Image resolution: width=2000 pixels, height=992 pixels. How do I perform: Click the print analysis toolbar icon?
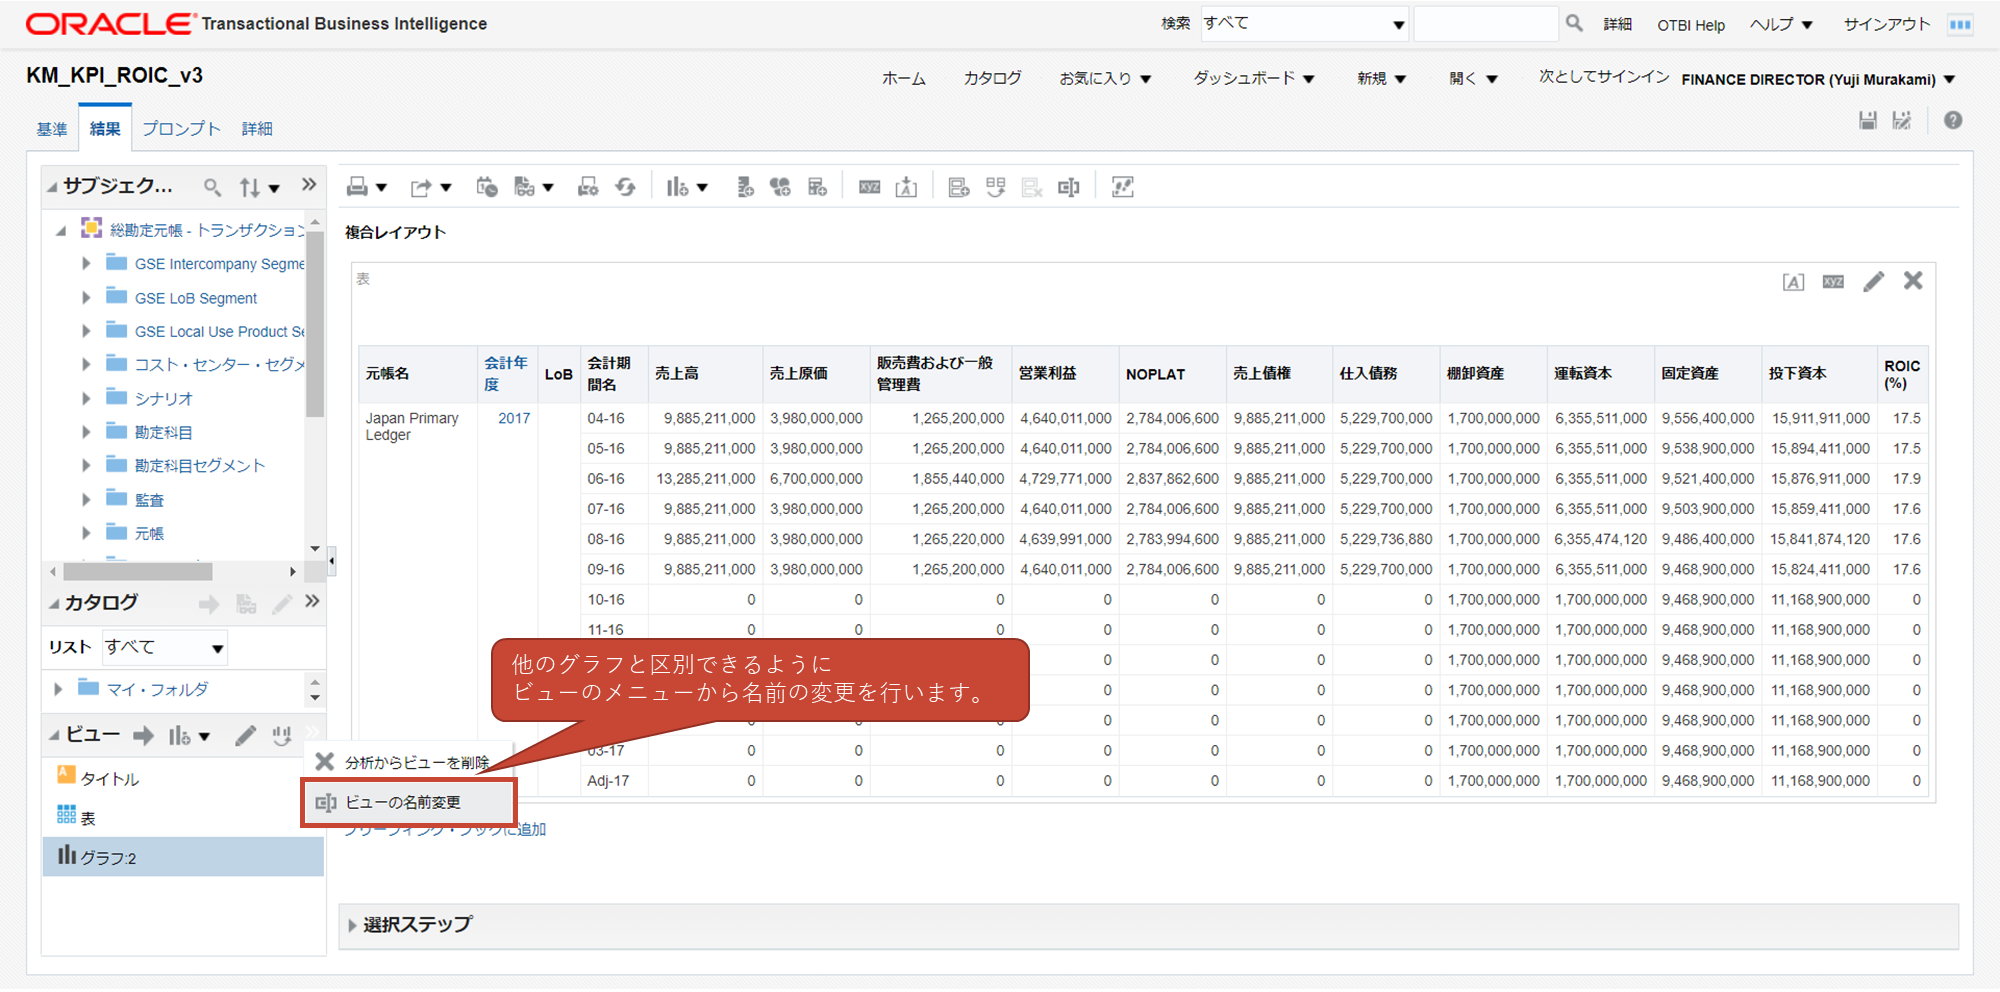point(357,187)
